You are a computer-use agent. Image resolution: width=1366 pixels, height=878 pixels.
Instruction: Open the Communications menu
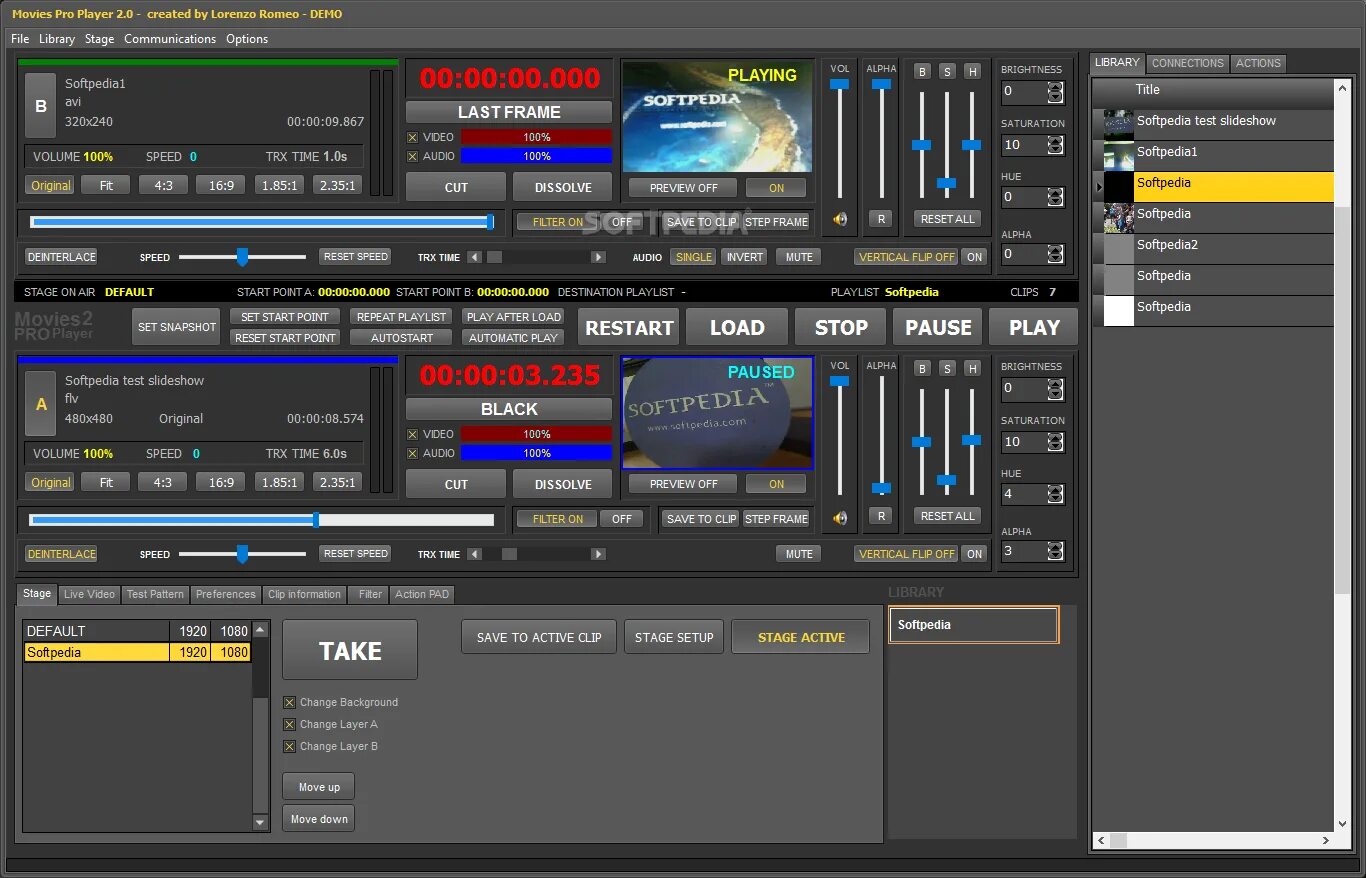[x=170, y=39]
